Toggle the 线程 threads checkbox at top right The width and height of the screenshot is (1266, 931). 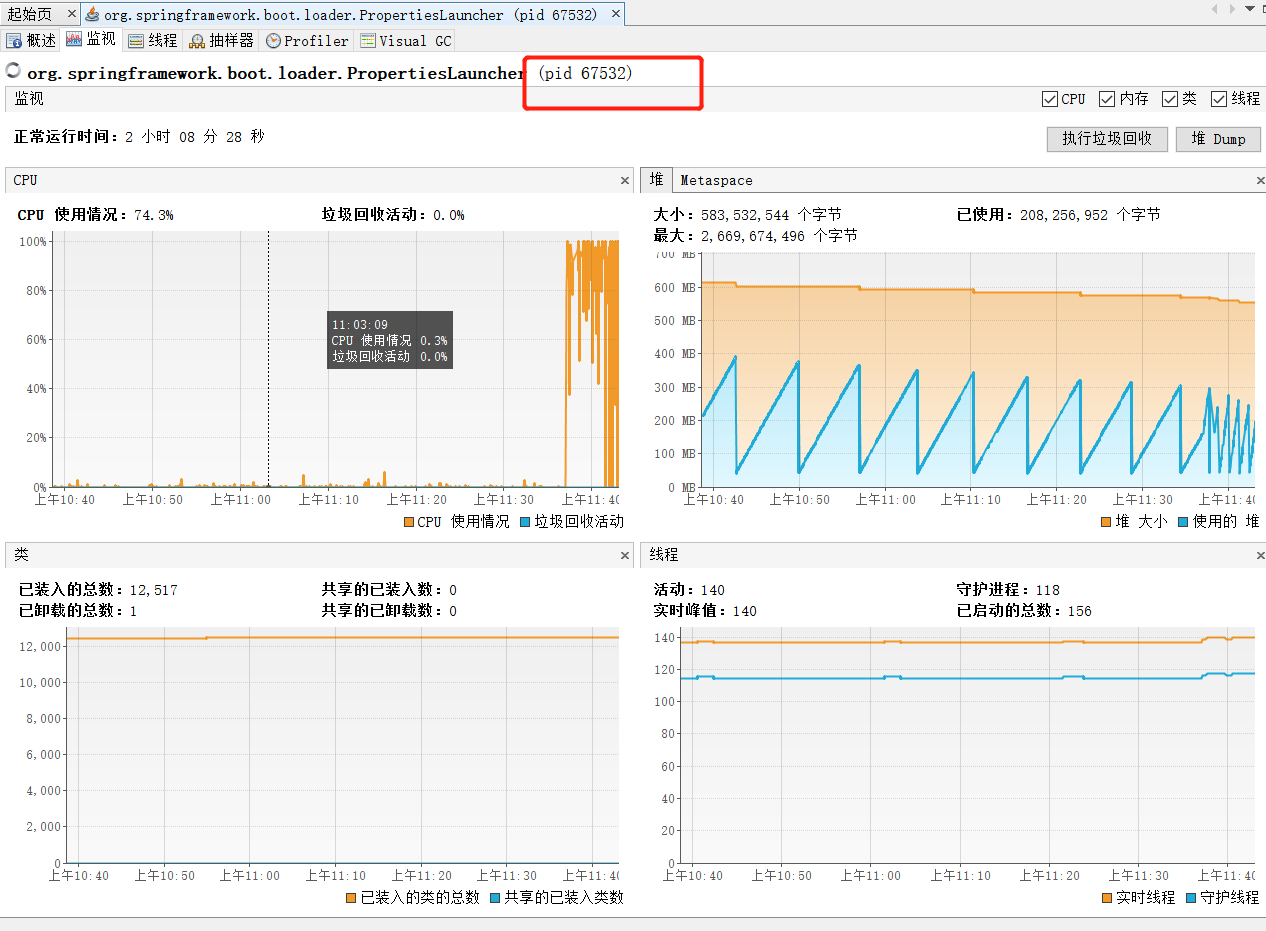point(1218,99)
